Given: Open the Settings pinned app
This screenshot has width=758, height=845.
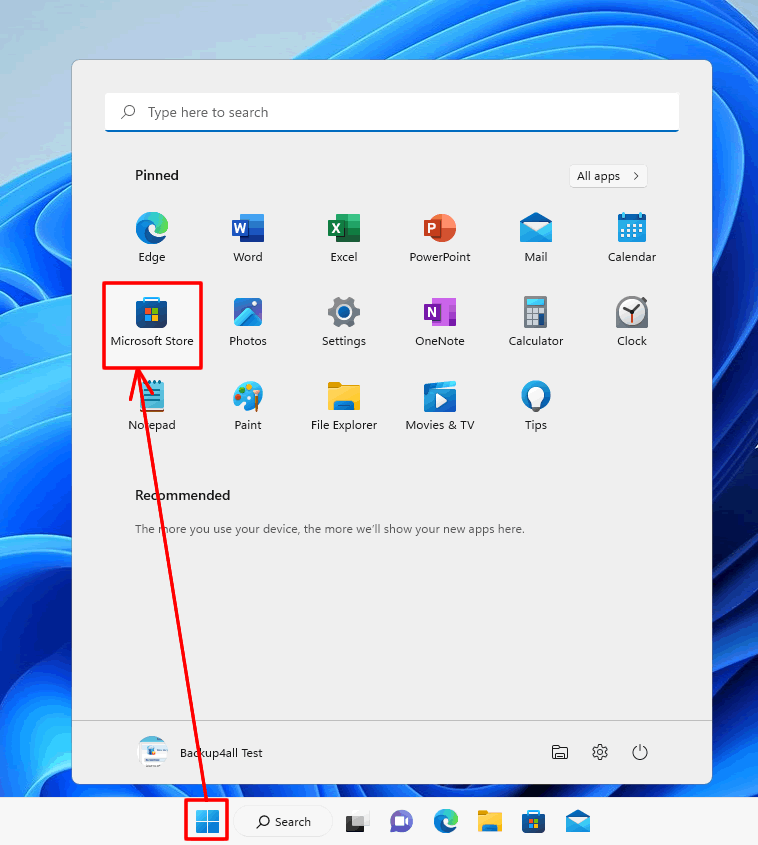Looking at the screenshot, I should click(344, 322).
